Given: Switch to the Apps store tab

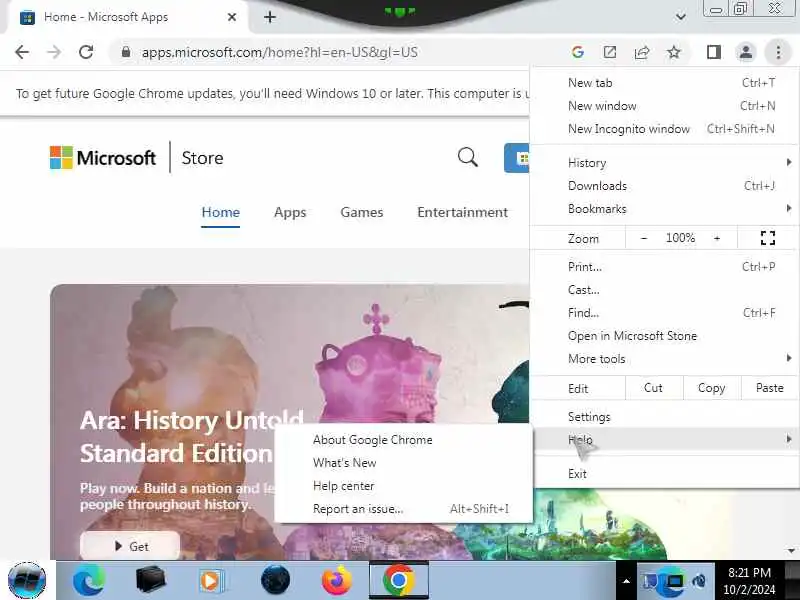Looking at the screenshot, I should click(290, 212).
